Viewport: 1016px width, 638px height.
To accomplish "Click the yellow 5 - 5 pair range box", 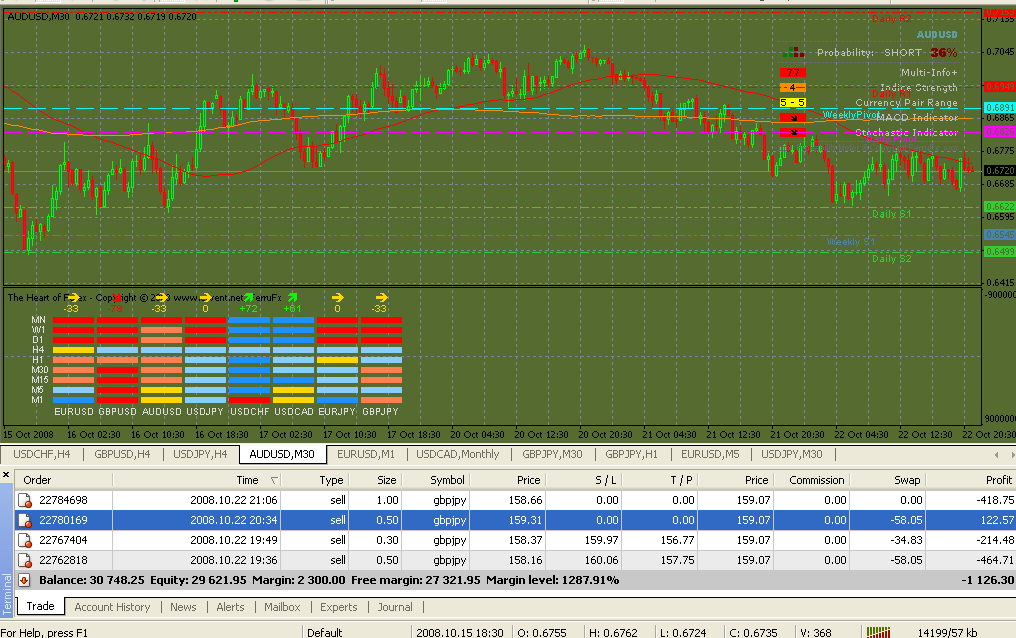I will point(792,102).
